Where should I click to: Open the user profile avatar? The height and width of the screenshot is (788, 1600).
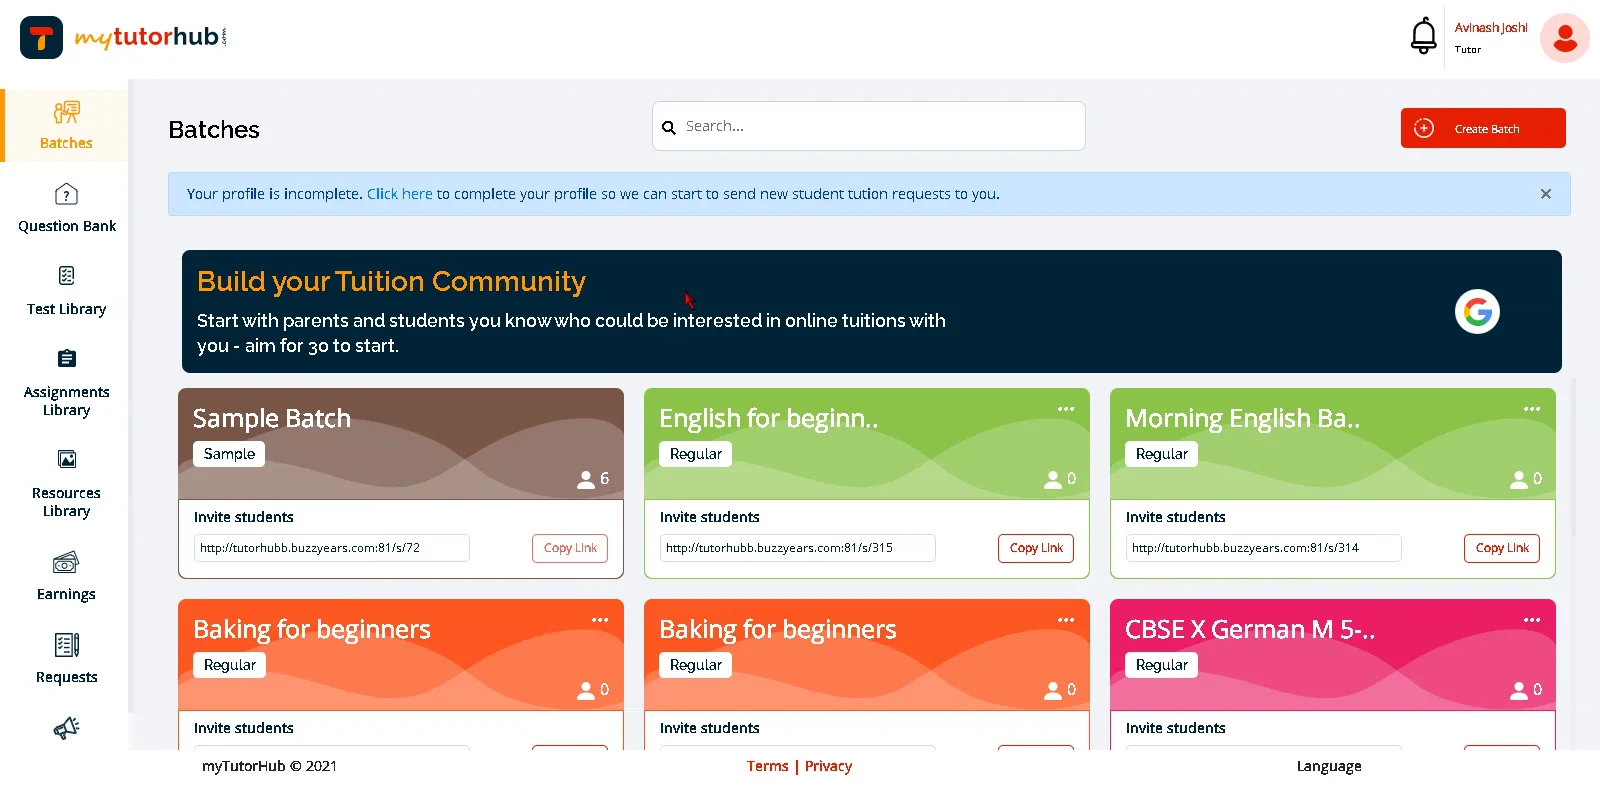pyautogui.click(x=1565, y=38)
